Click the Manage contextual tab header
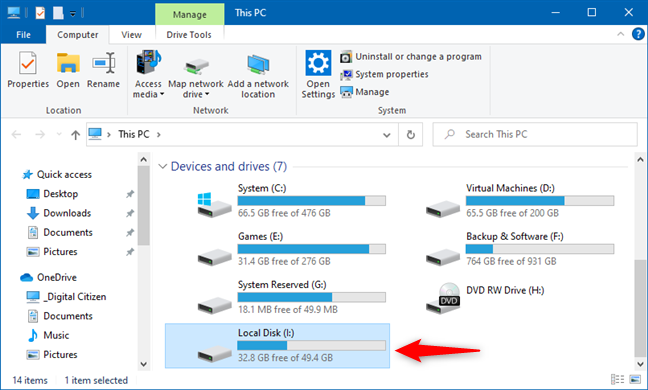Screen dimensions: 648x390 coord(190,14)
